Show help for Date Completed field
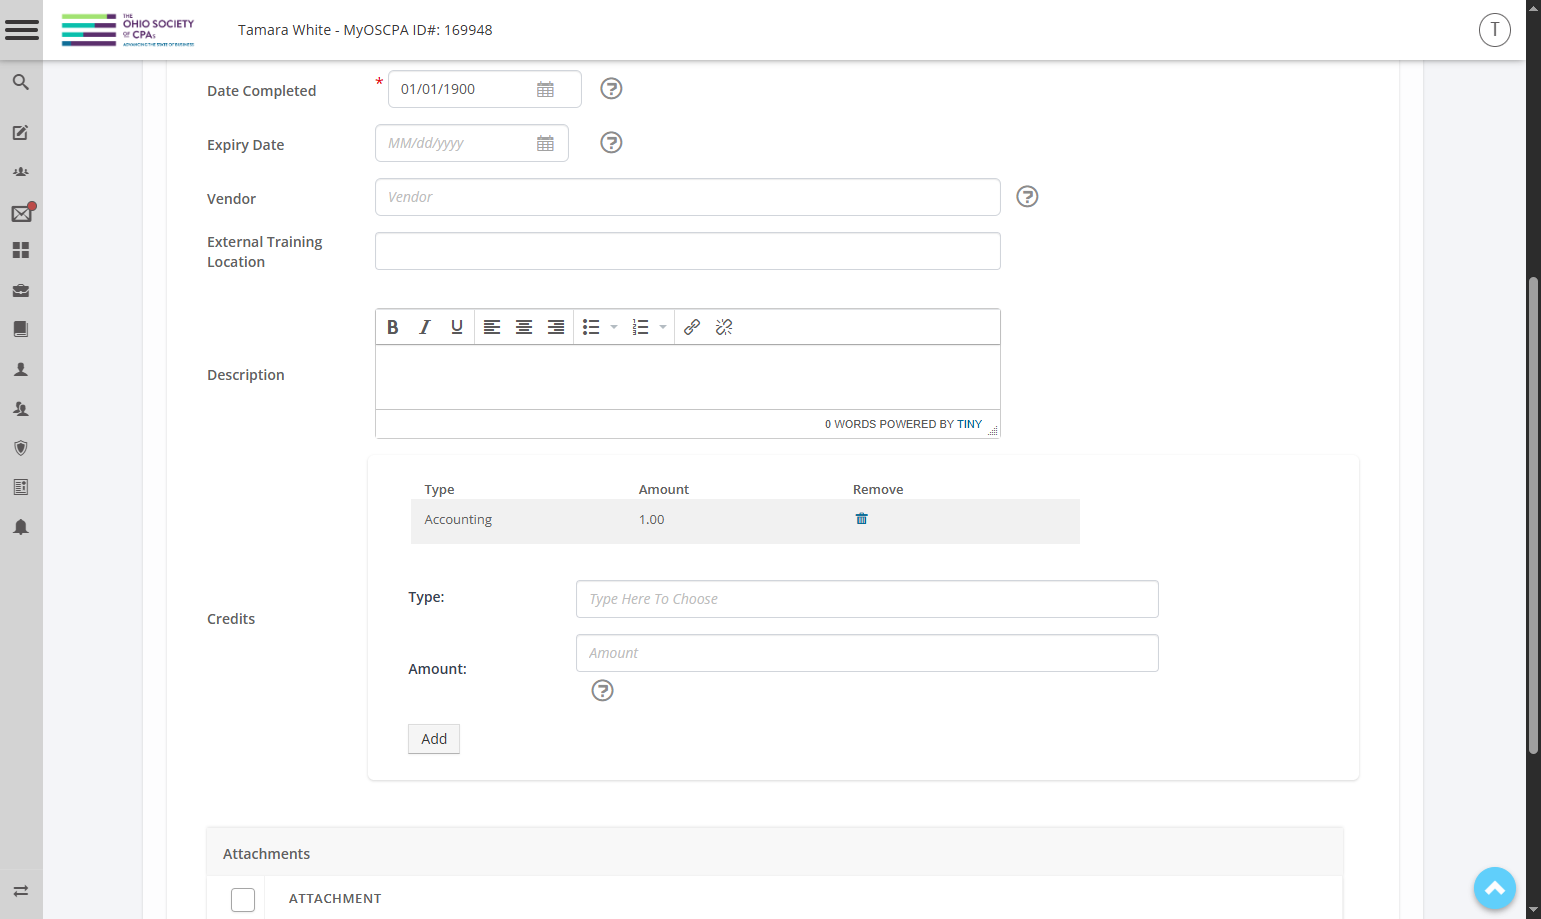The height and width of the screenshot is (919, 1541). [611, 89]
